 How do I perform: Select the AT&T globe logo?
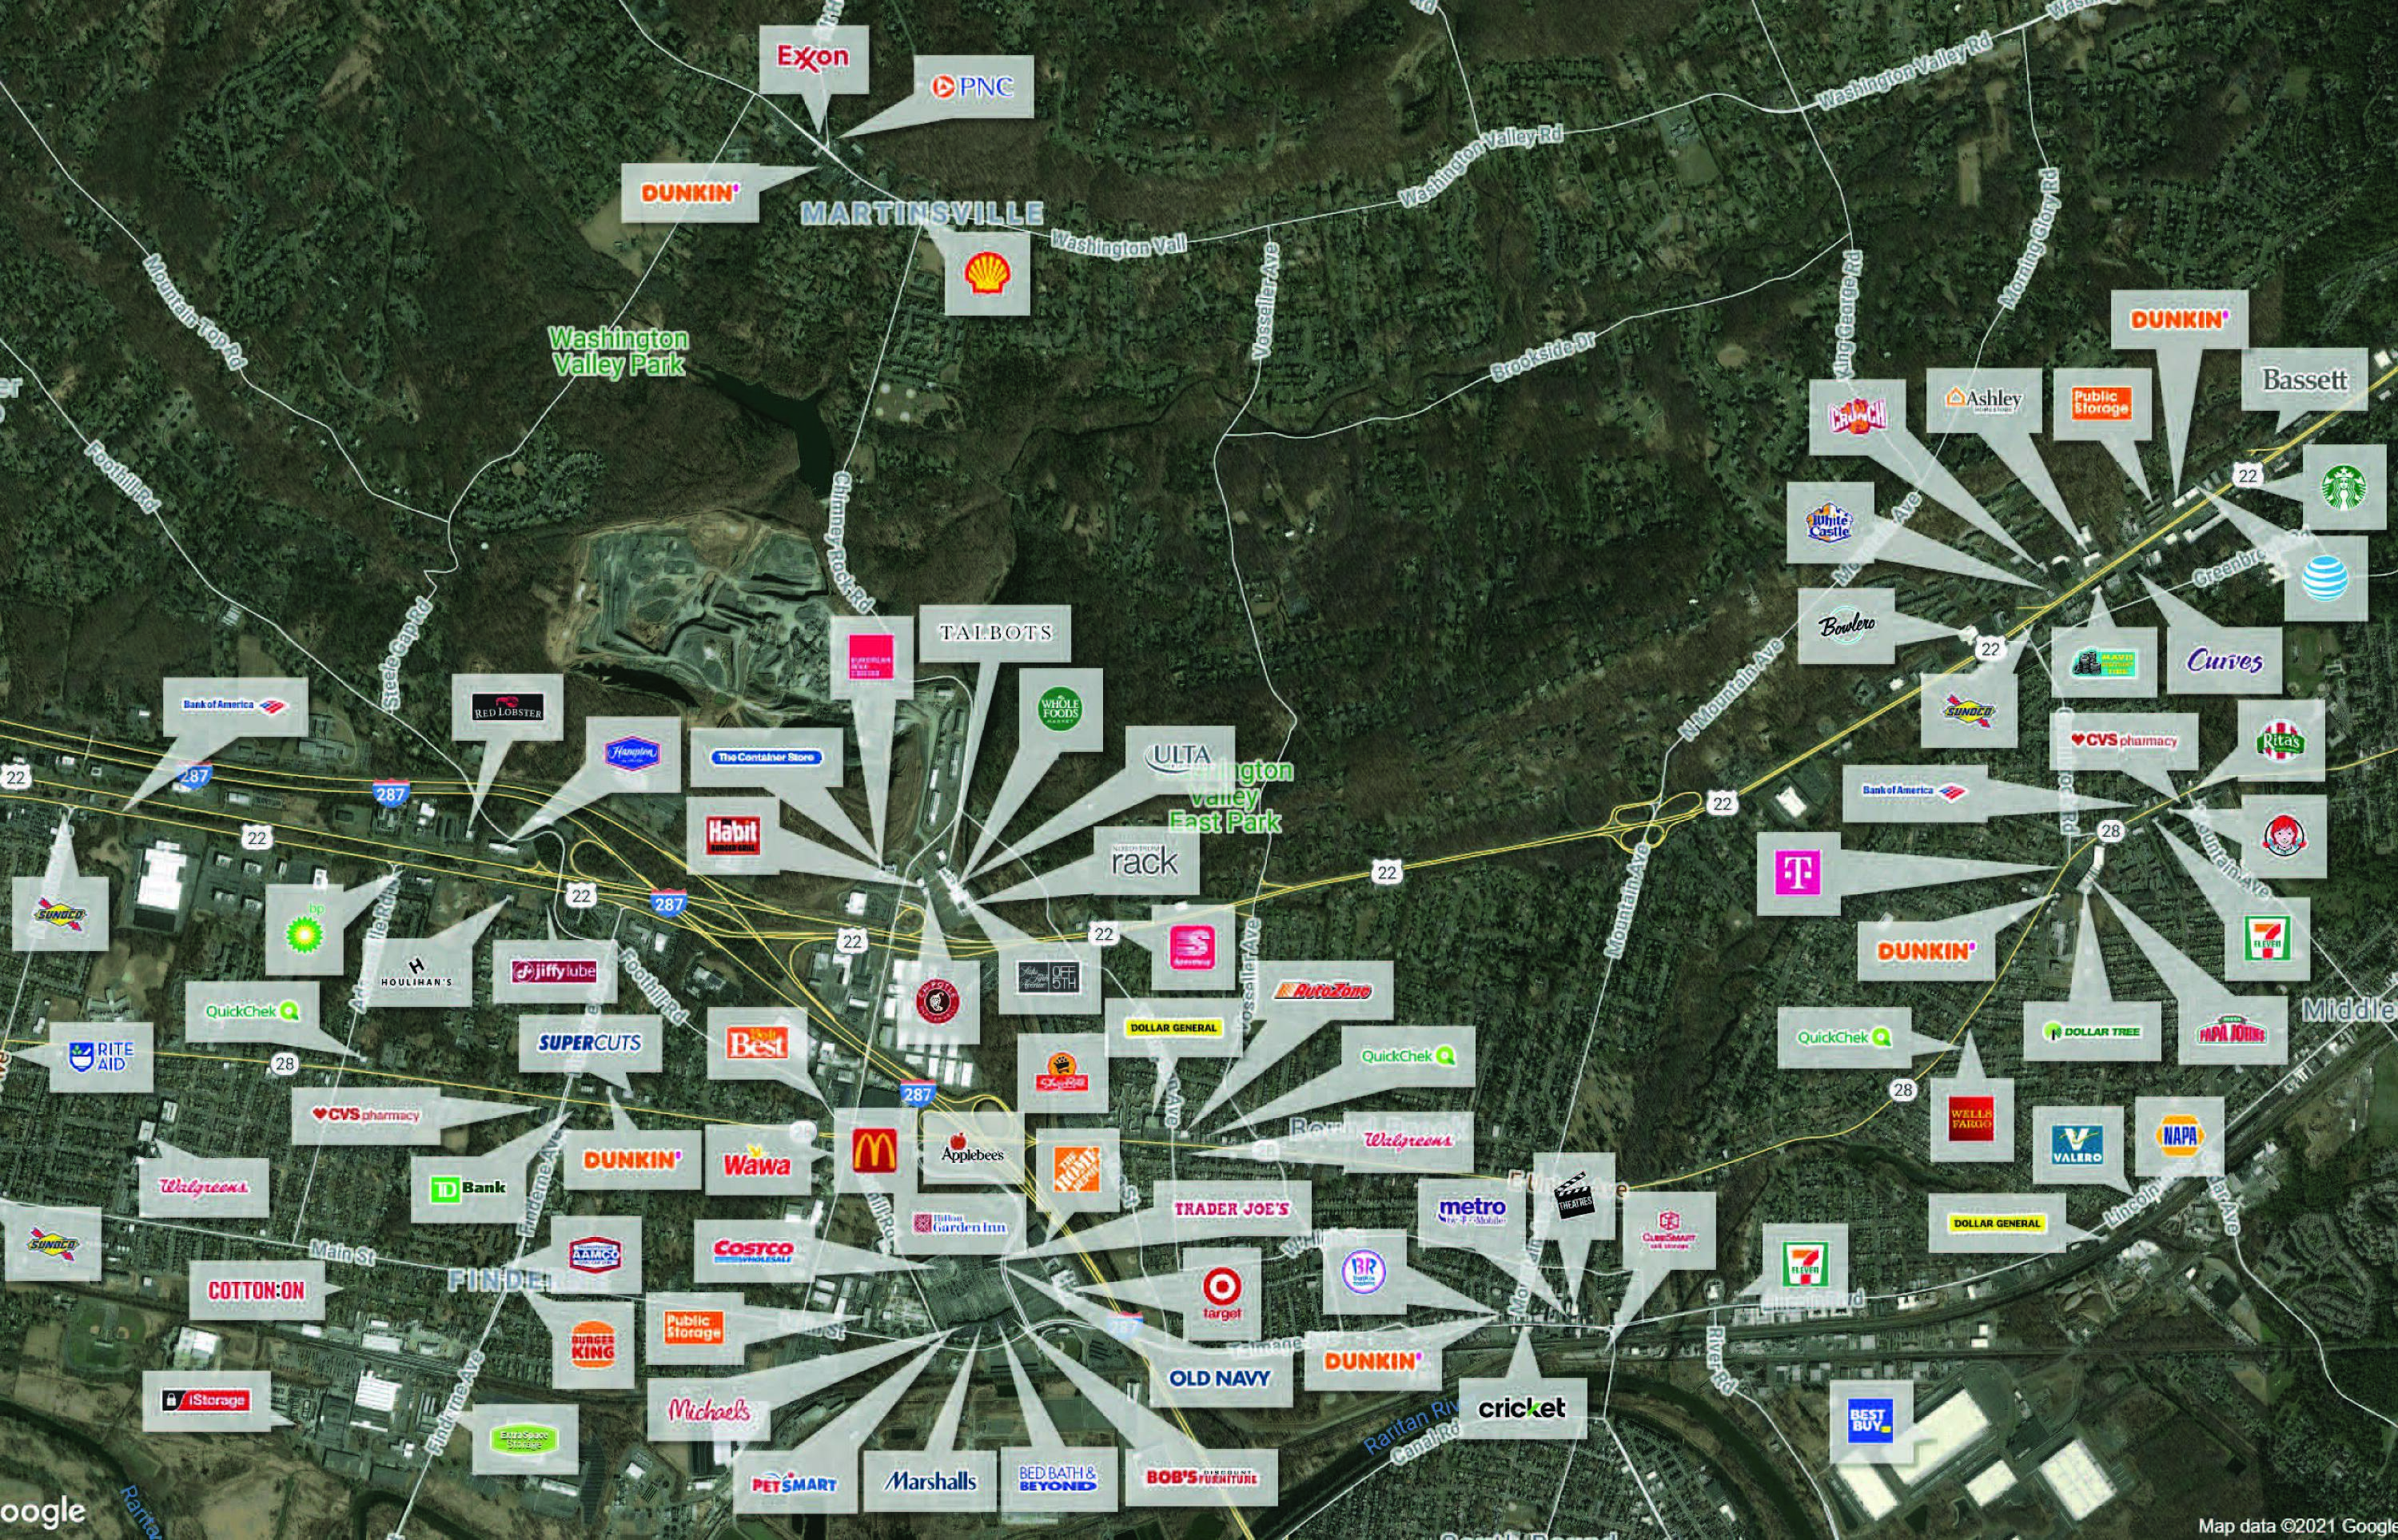click(2325, 578)
